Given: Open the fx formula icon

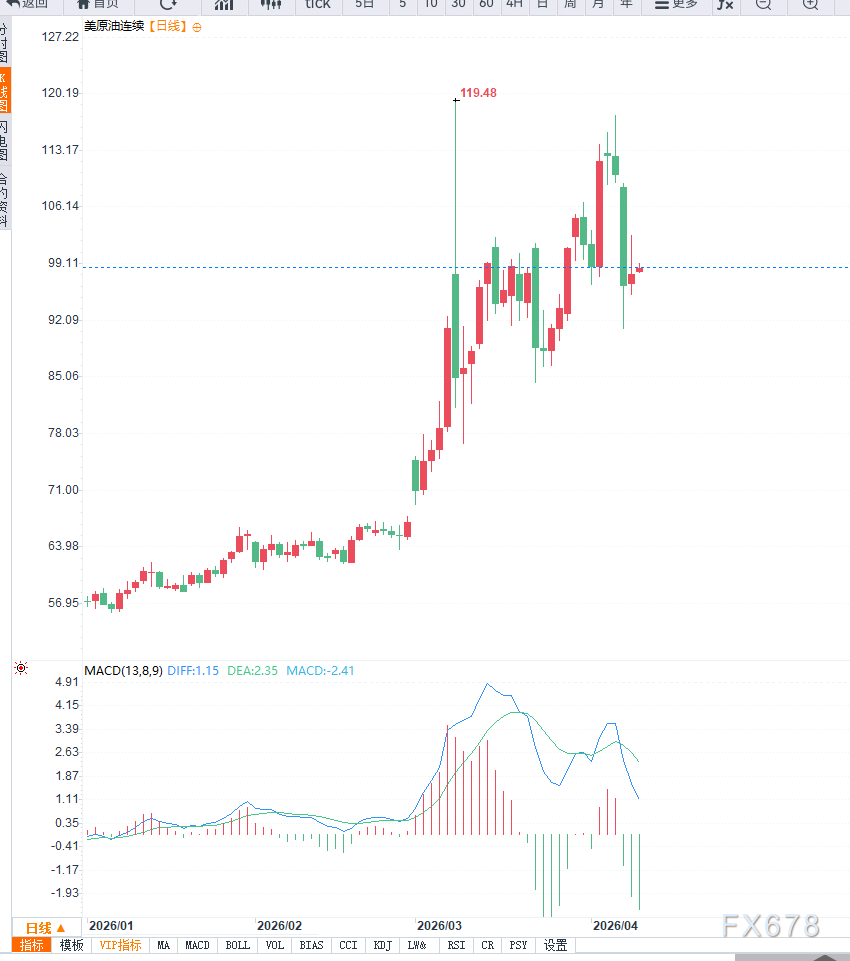Looking at the screenshot, I should [x=724, y=4].
